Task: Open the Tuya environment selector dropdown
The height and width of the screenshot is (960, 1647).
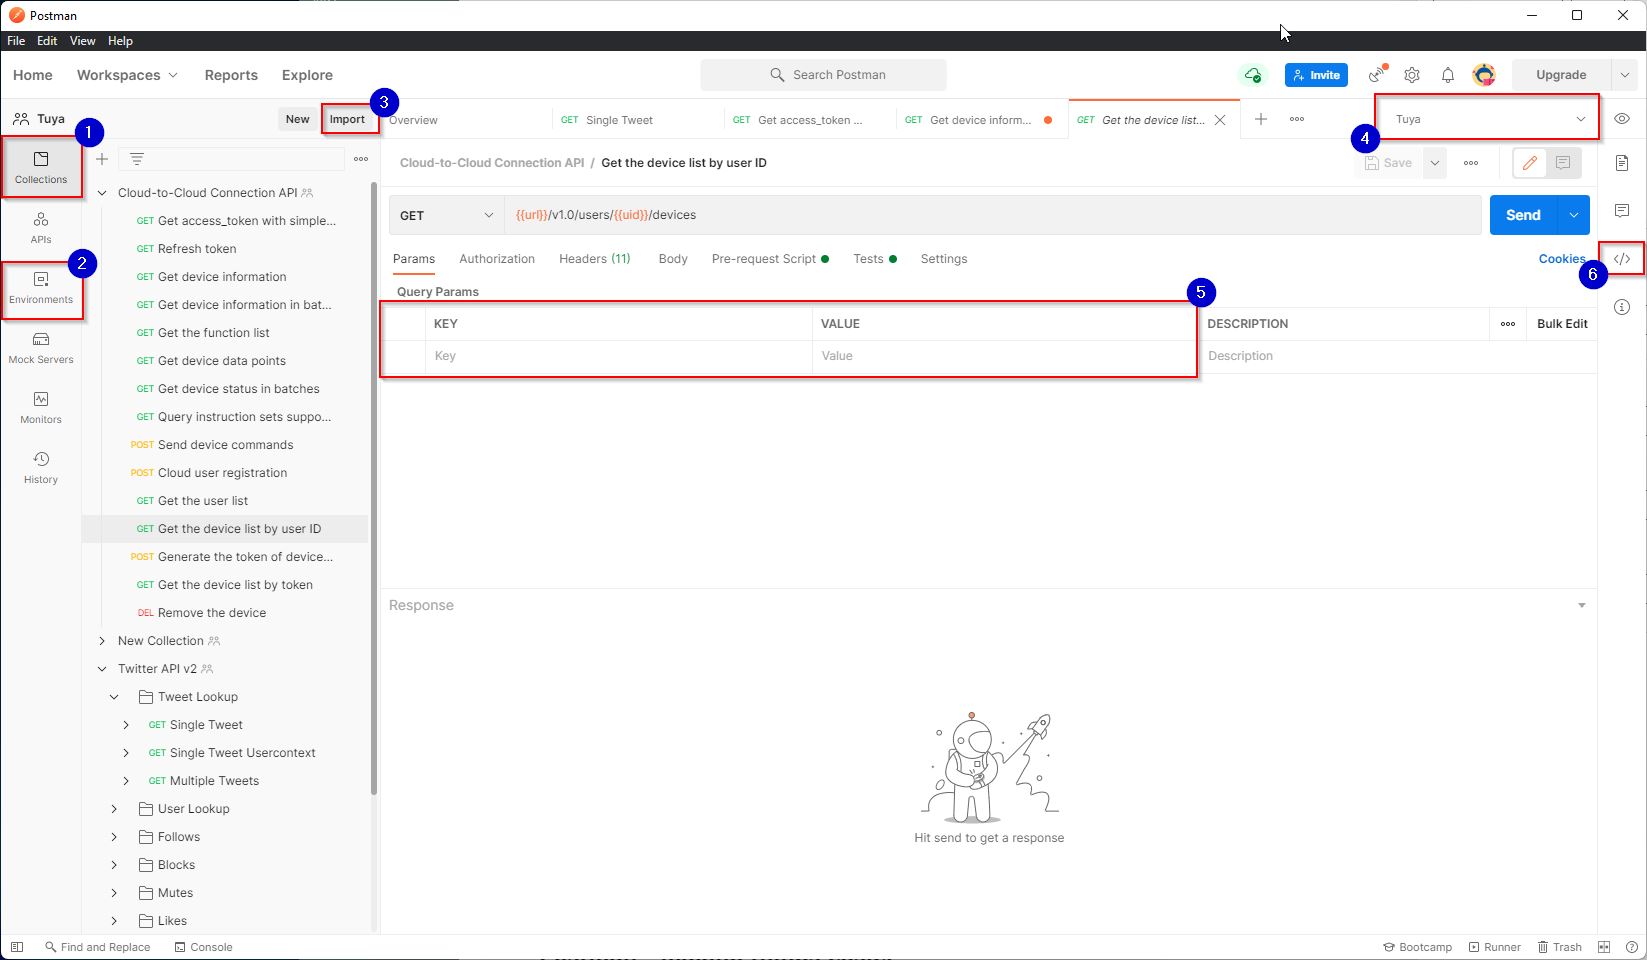Action: click(1488, 119)
